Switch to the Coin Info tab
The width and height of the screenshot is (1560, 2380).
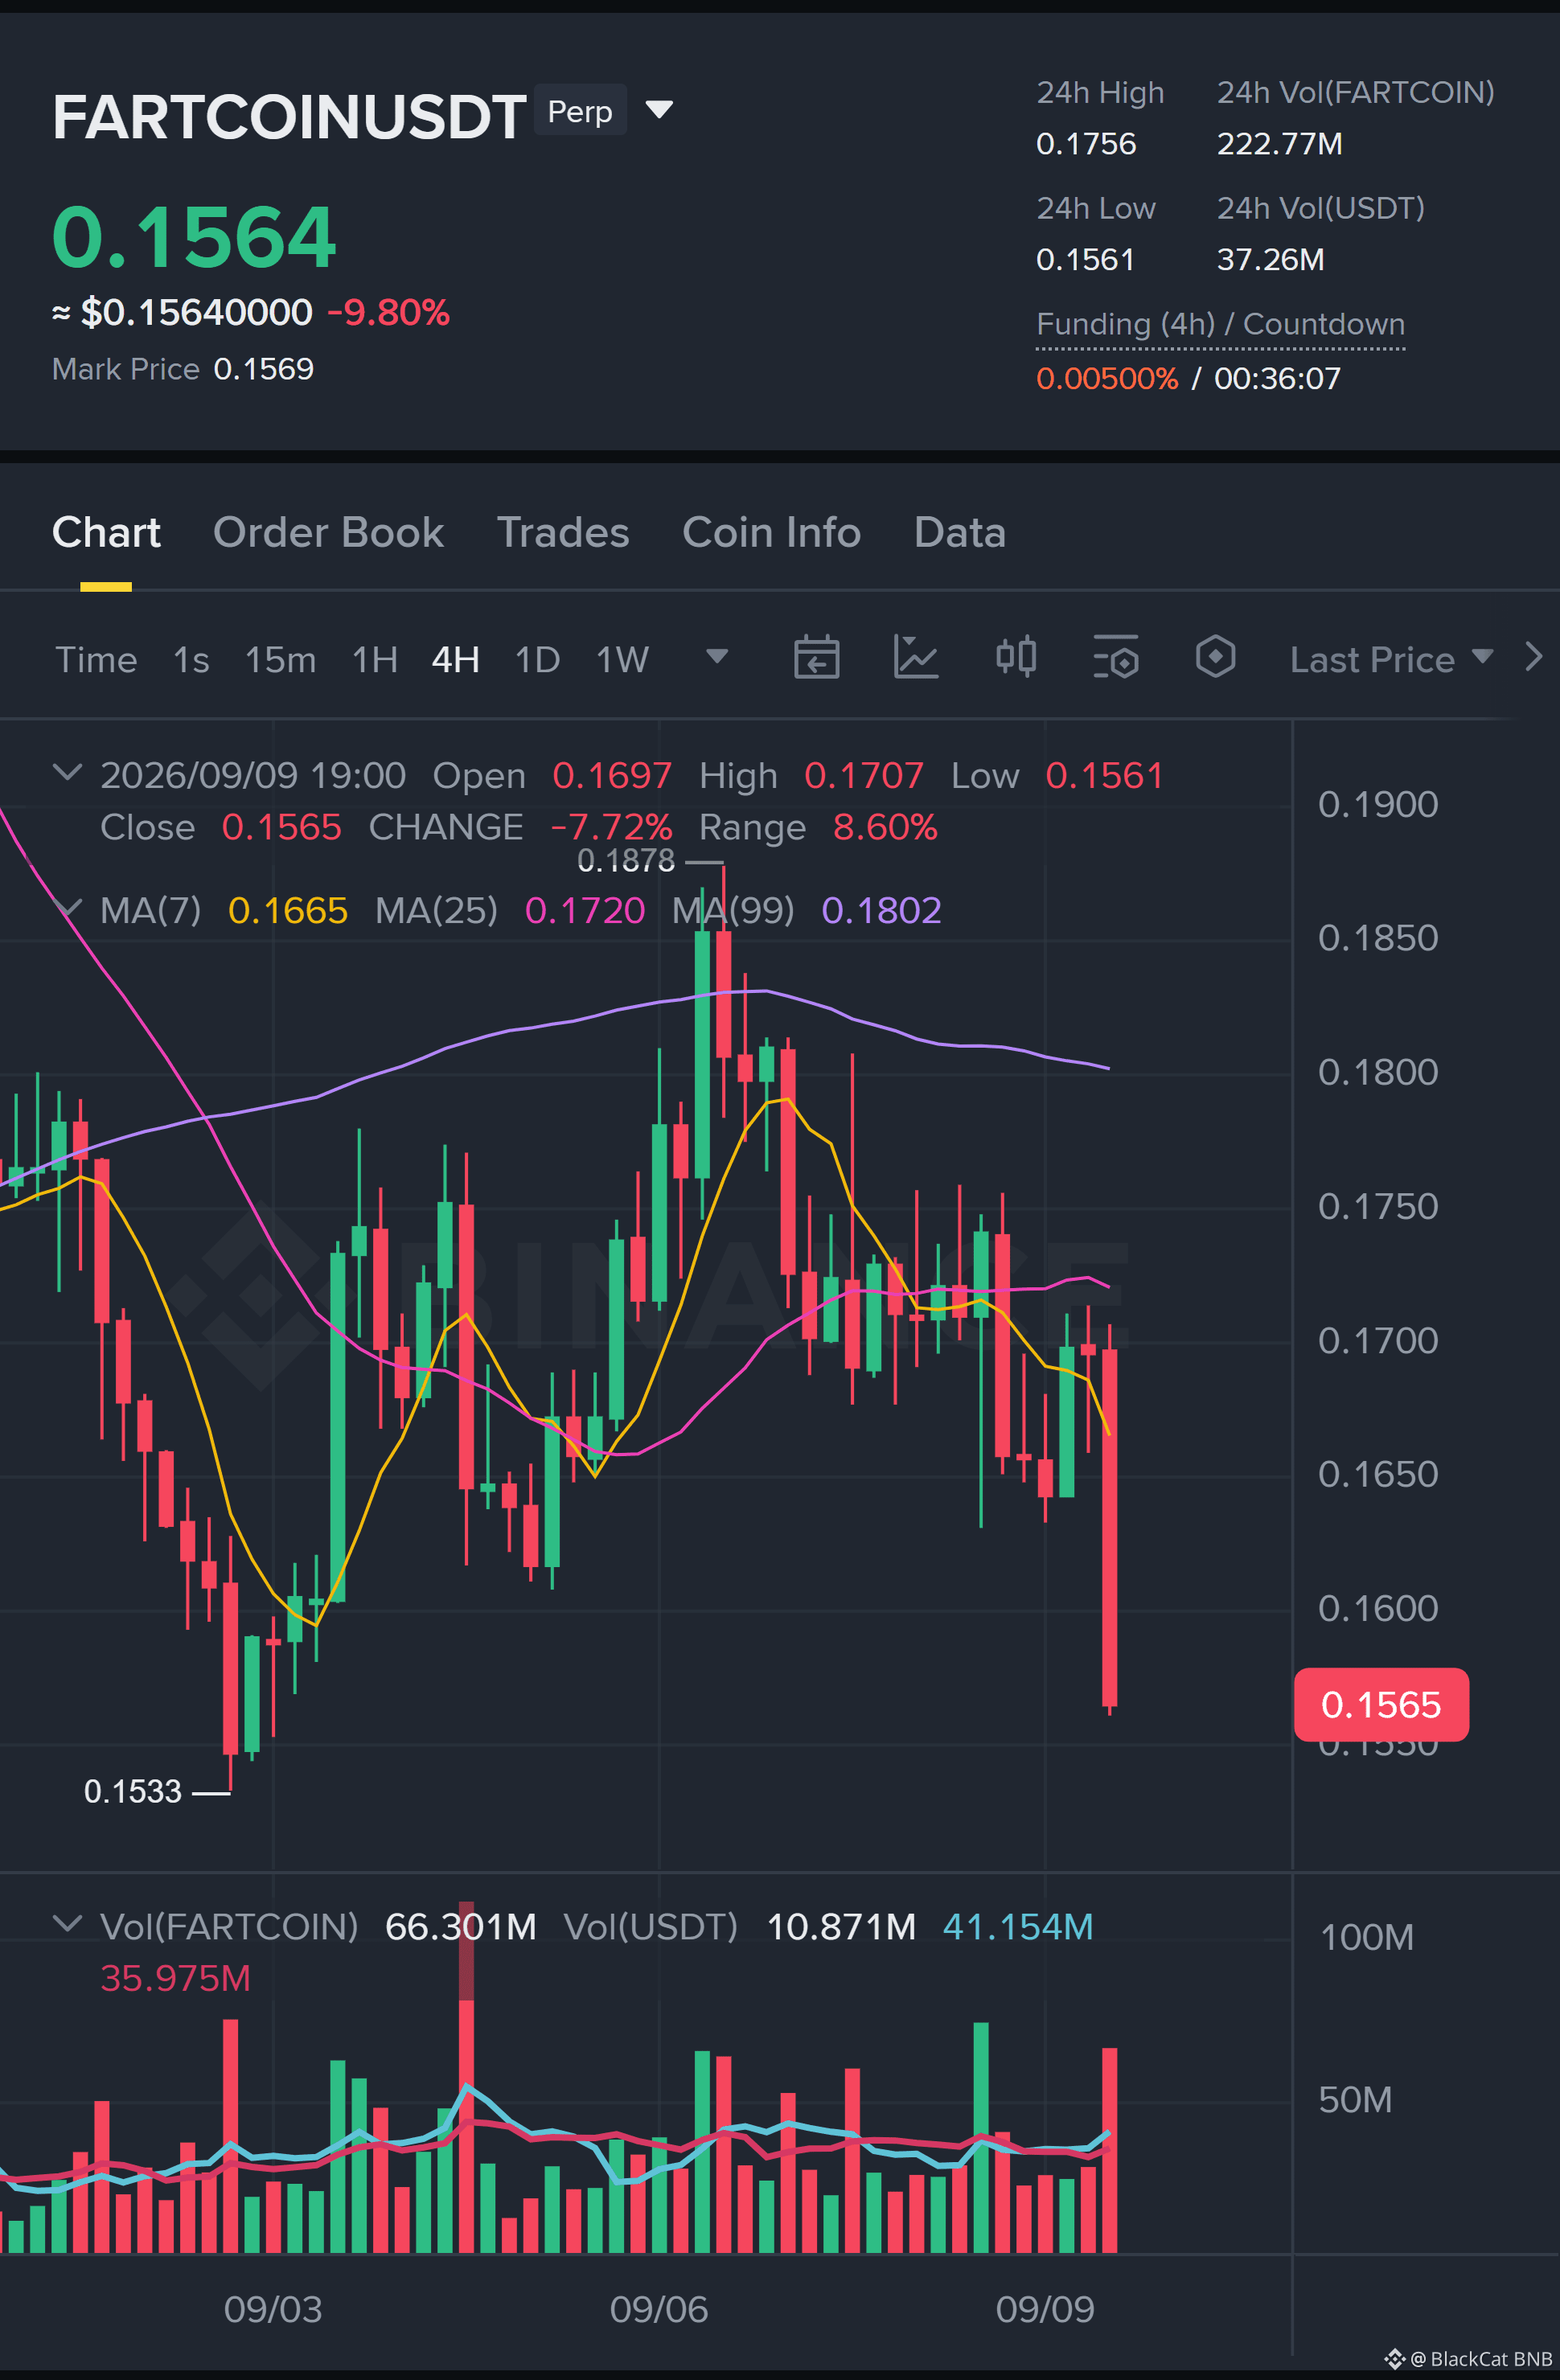771,533
